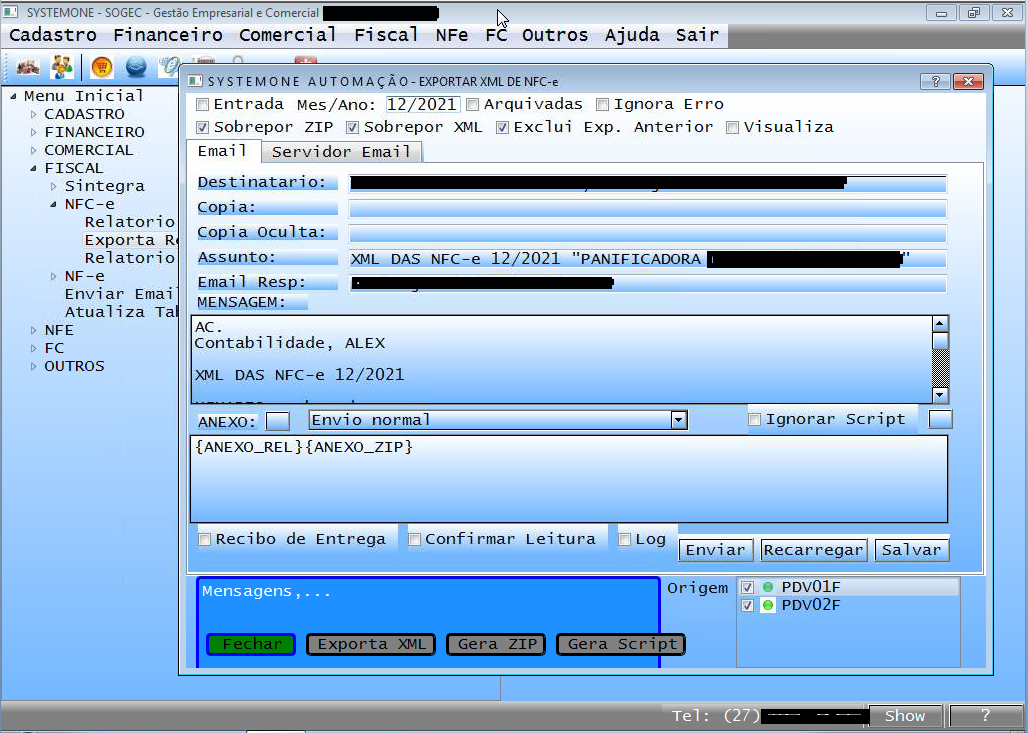Click the Recarregar button
Image resolution: width=1028 pixels, height=733 pixels.
814,550
